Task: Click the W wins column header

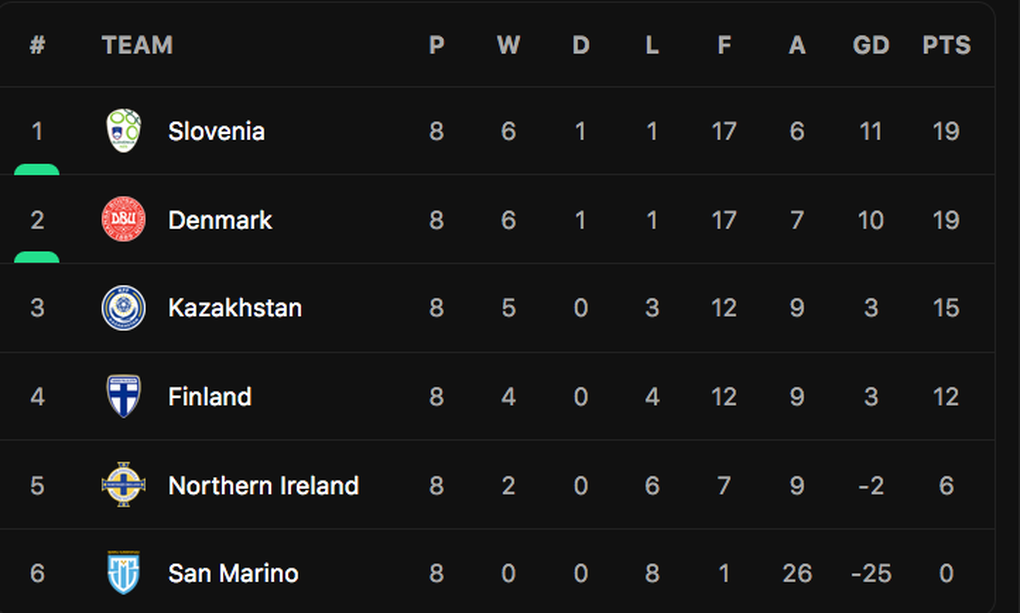Action: click(x=508, y=45)
